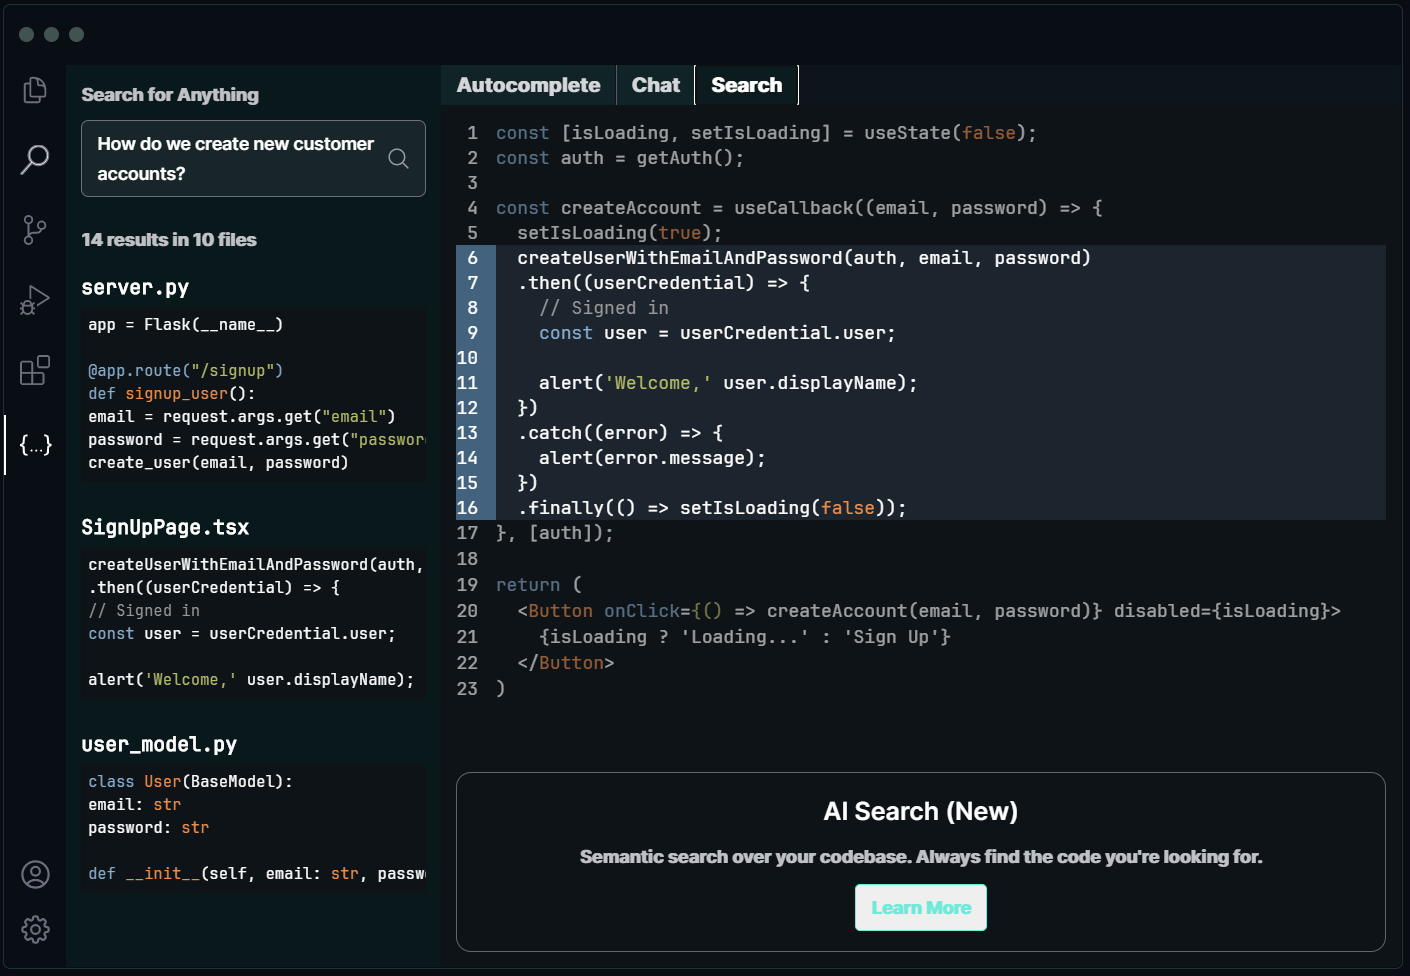Viewport: 1410px width, 976px height.
Task: Click the Button onClick line 20
Action: 929,611
